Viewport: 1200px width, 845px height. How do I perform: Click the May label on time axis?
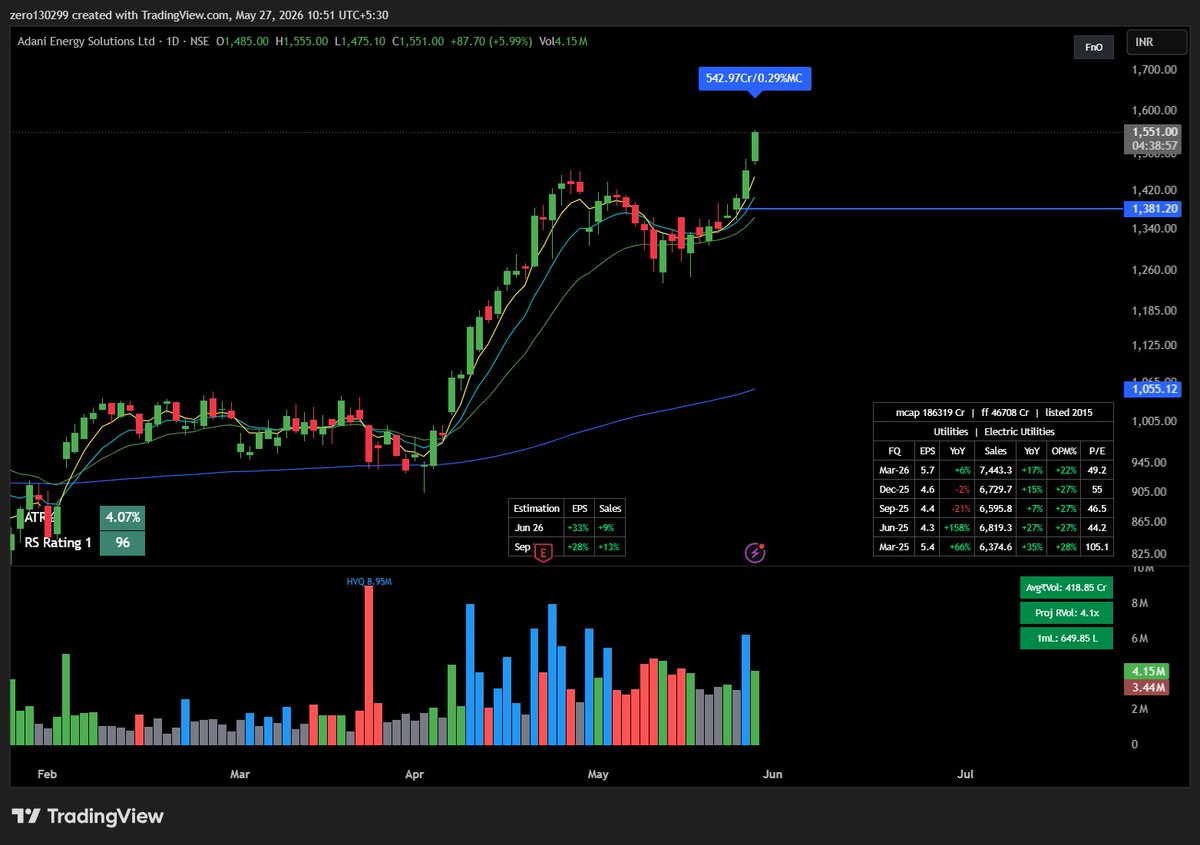597,774
